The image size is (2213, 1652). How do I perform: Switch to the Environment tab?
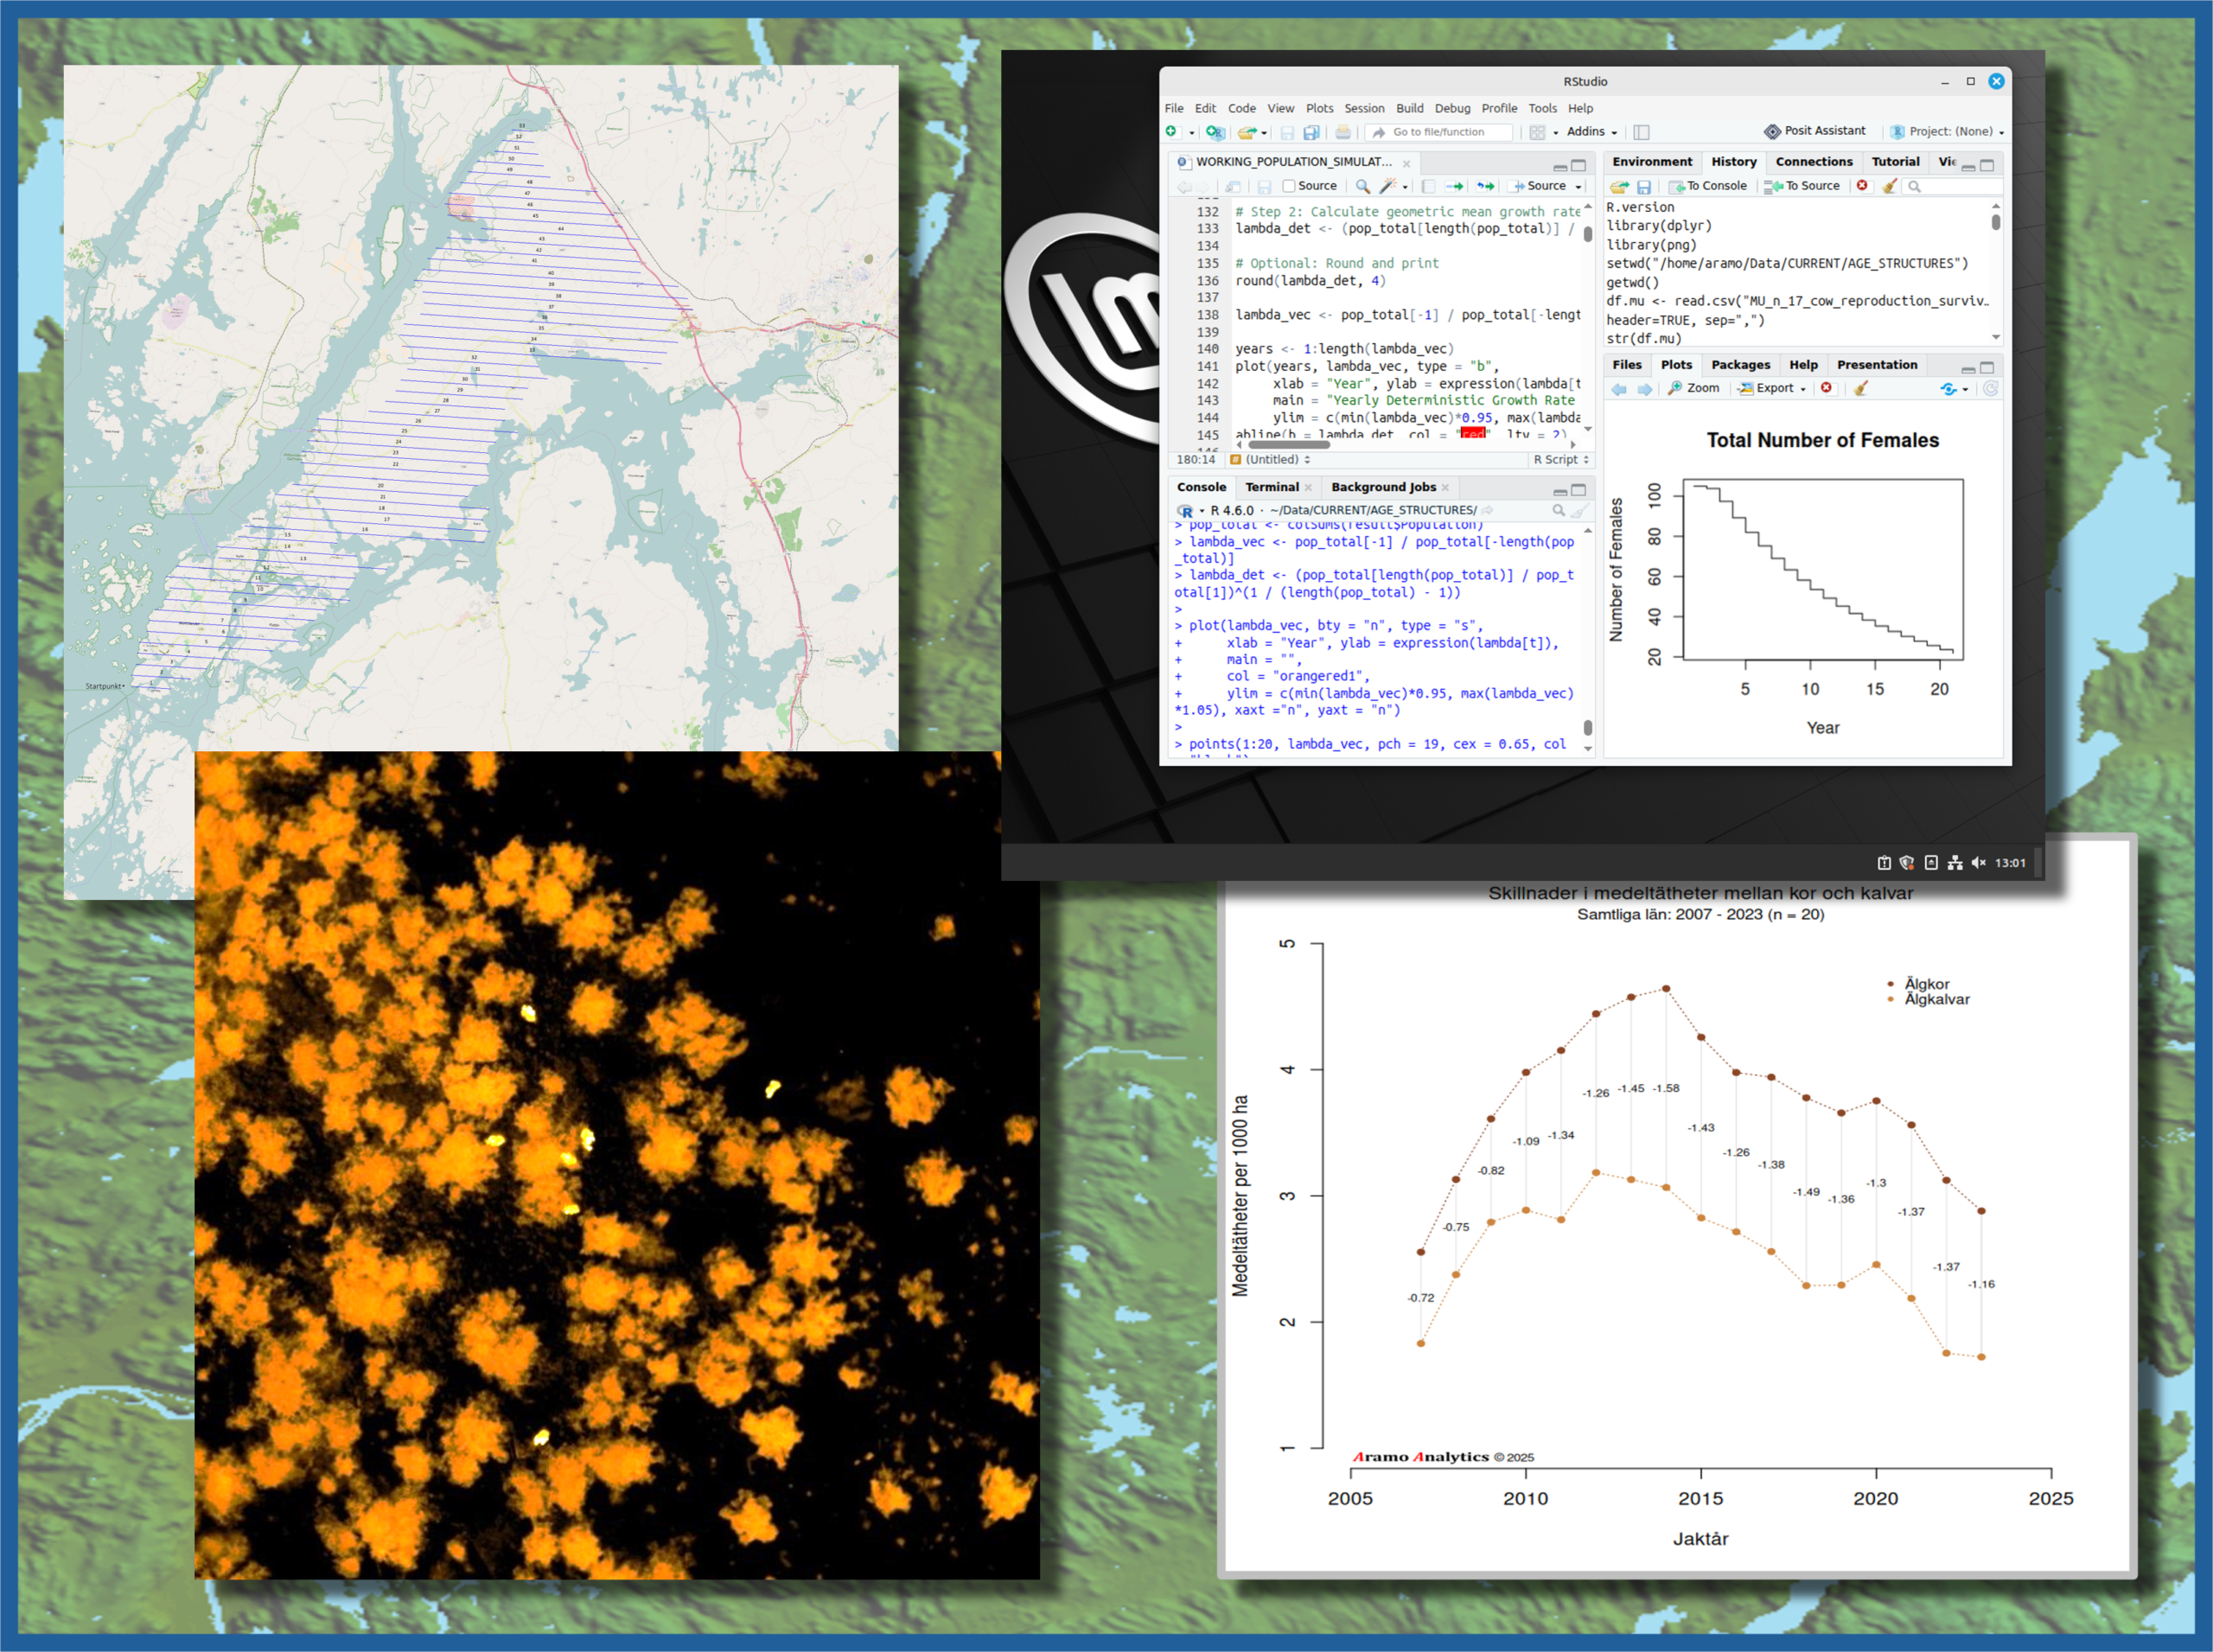point(1652,162)
